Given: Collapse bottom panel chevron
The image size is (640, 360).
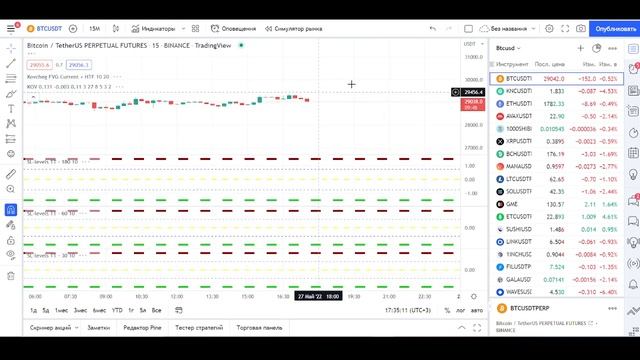Looking at the screenshot, I should point(462,328).
